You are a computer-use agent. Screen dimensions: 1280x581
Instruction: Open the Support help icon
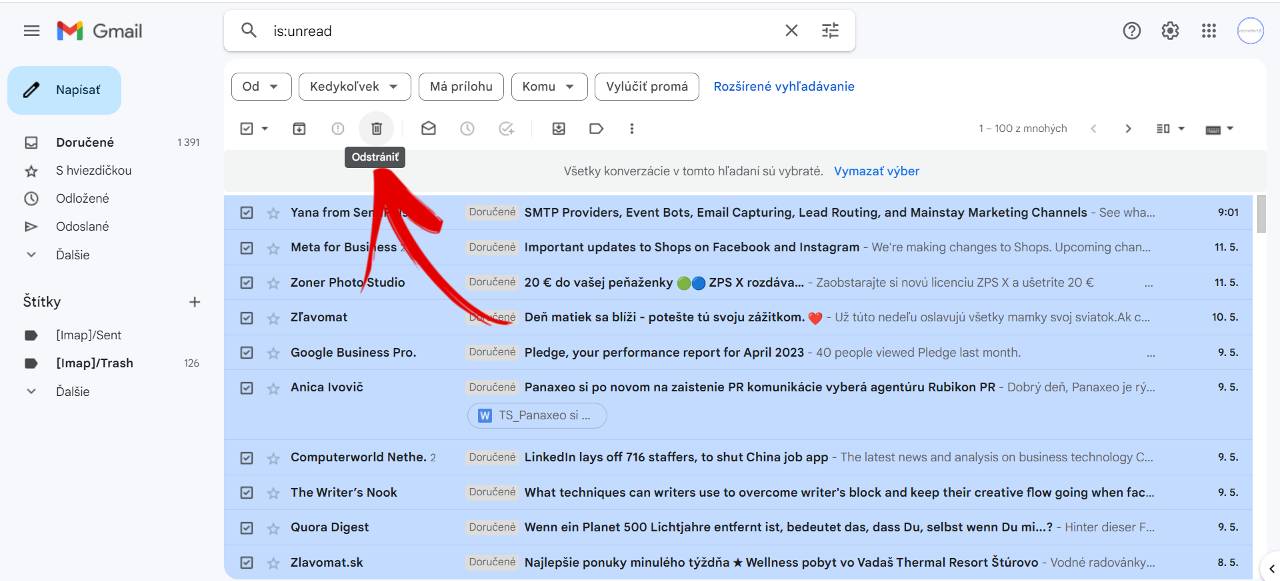(1132, 31)
